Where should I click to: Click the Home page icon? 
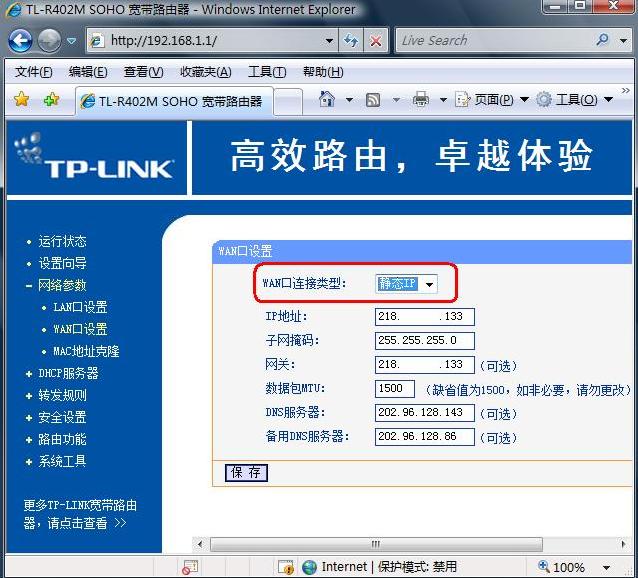(327, 99)
